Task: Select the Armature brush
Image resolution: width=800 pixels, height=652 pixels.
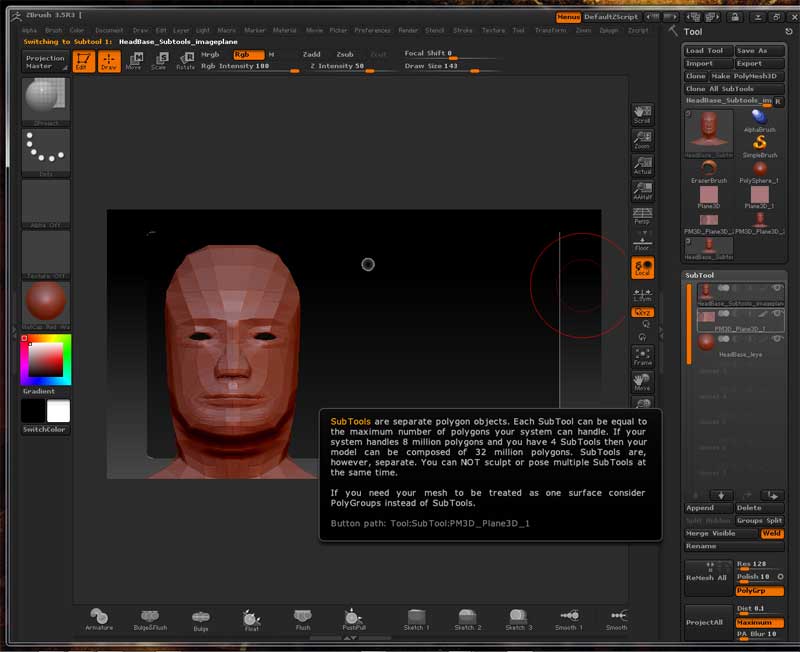Action: tap(99, 619)
